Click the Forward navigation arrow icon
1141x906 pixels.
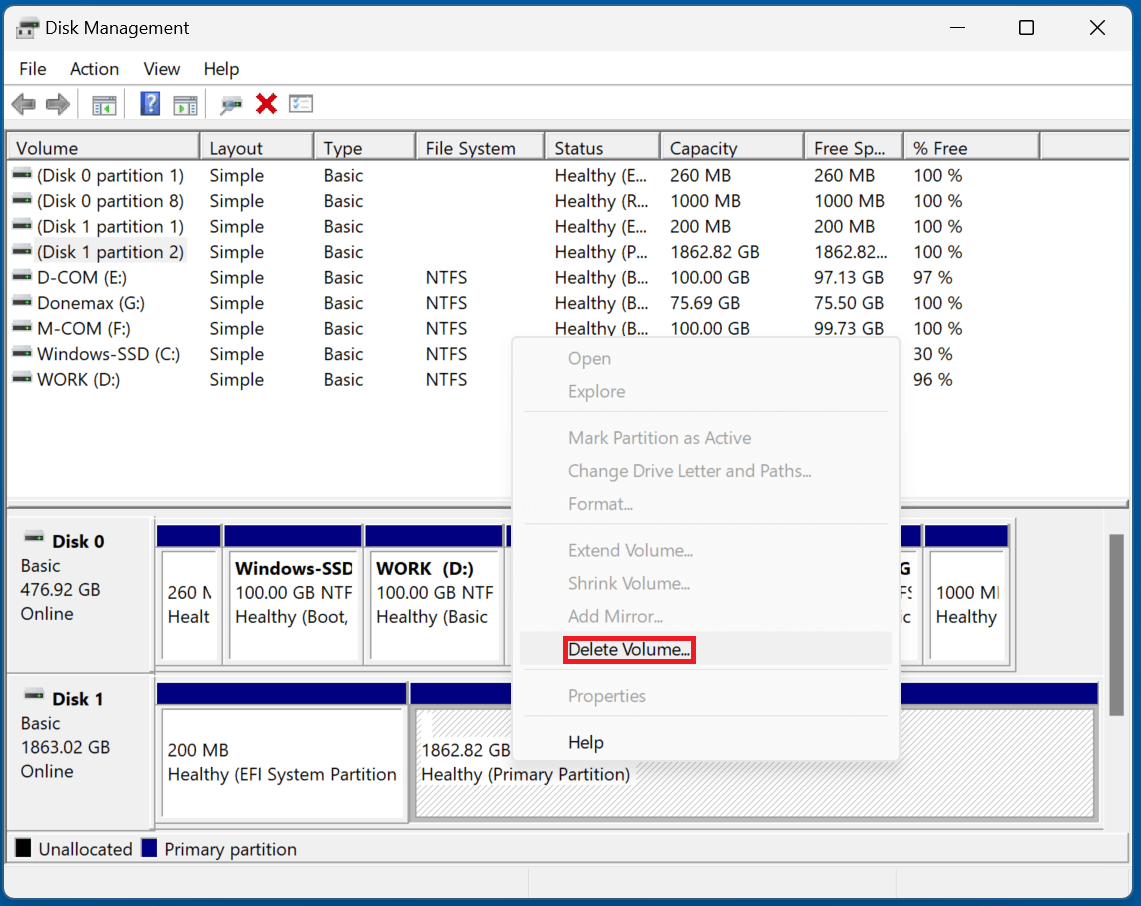click(57, 103)
